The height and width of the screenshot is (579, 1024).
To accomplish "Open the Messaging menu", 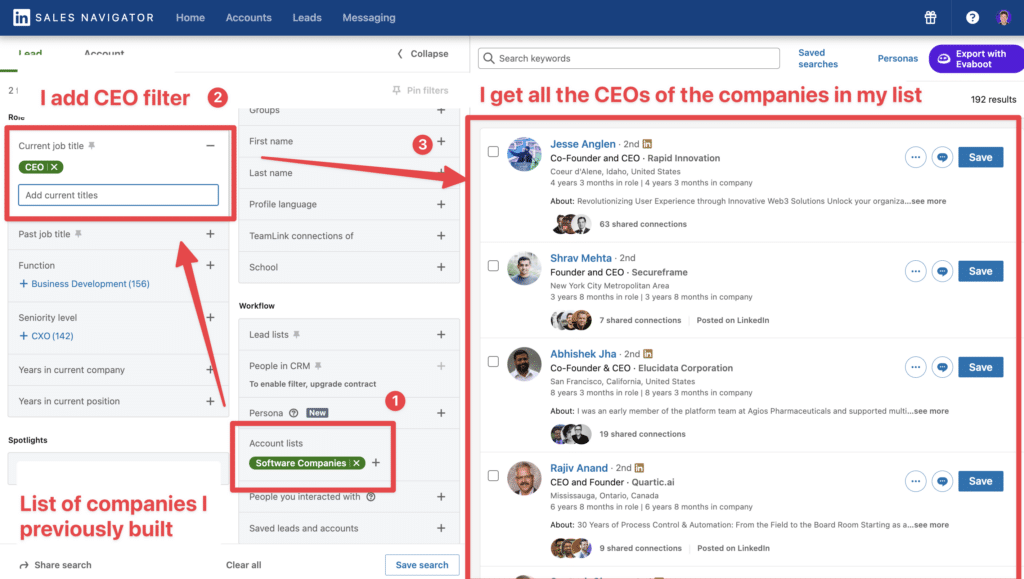I will coord(369,18).
